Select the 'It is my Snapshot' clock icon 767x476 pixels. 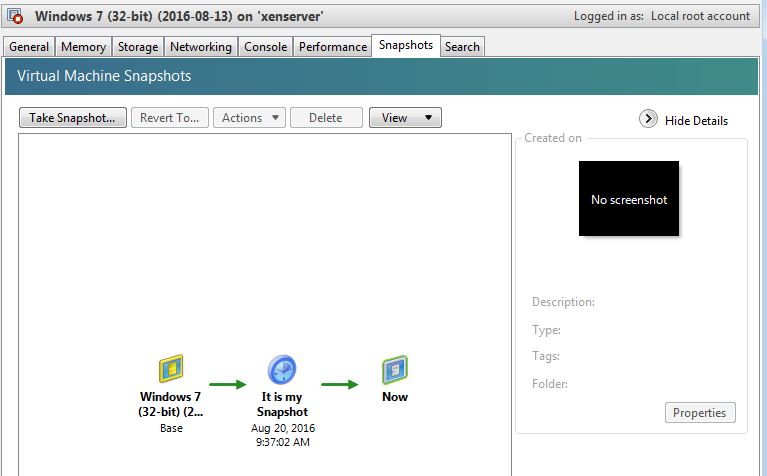click(x=282, y=371)
